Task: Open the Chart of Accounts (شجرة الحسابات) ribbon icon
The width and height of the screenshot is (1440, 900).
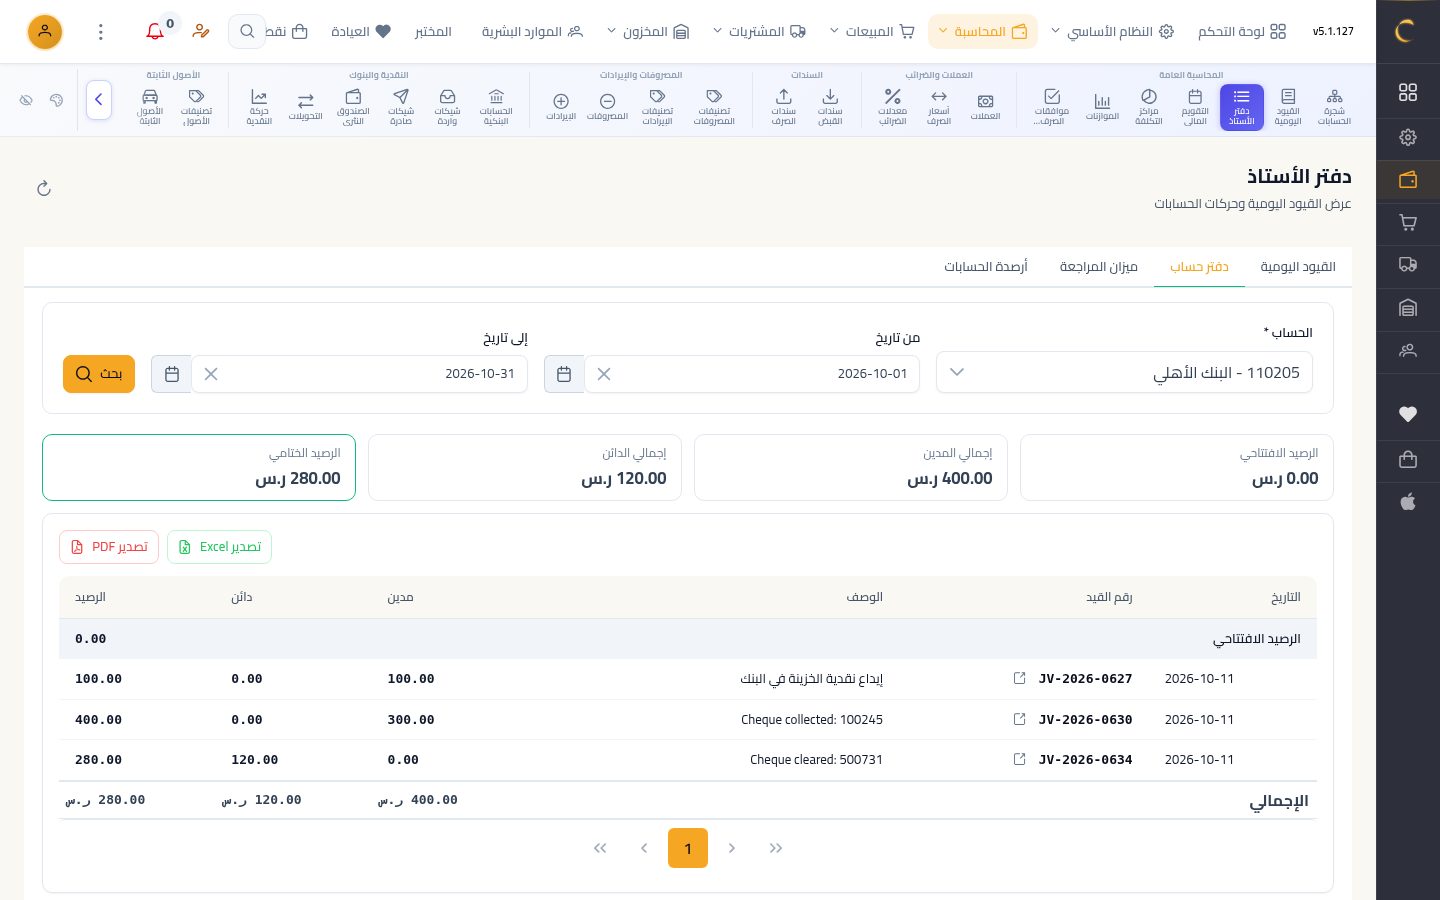Action: 1334,107
